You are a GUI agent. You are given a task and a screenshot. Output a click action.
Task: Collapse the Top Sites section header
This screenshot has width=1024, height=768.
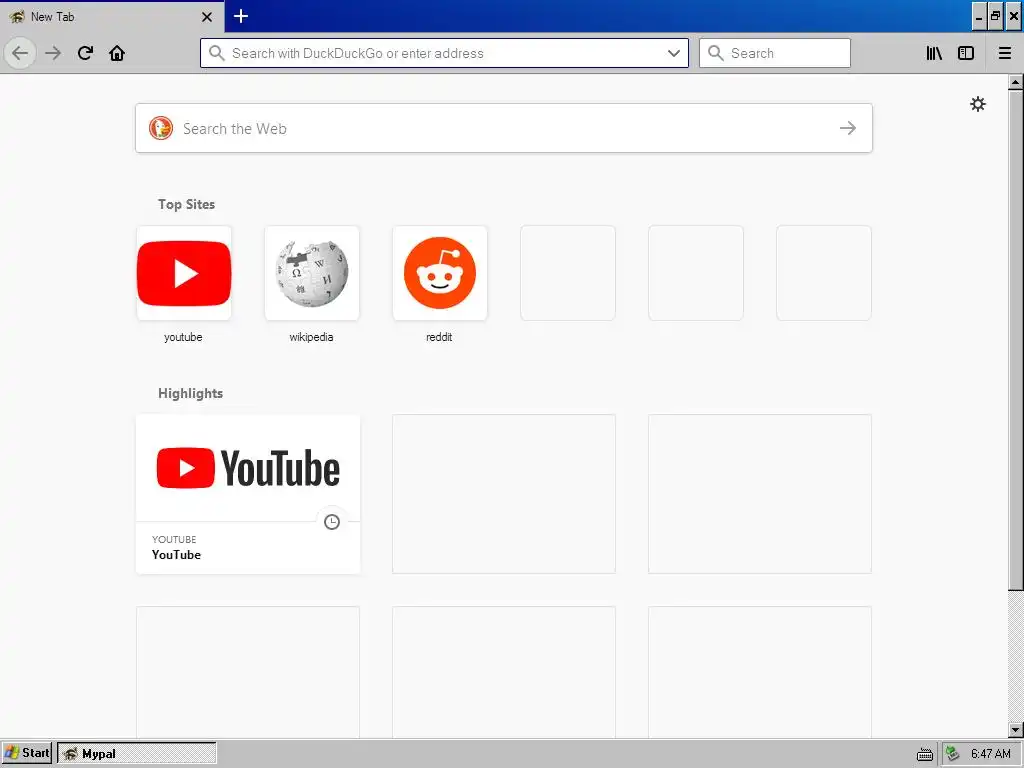pos(186,204)
